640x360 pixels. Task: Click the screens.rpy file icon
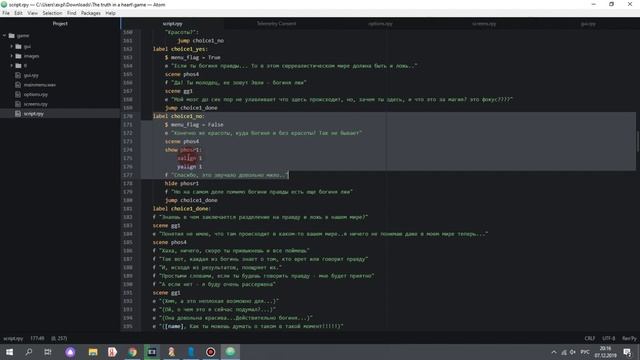coord(18,104)
